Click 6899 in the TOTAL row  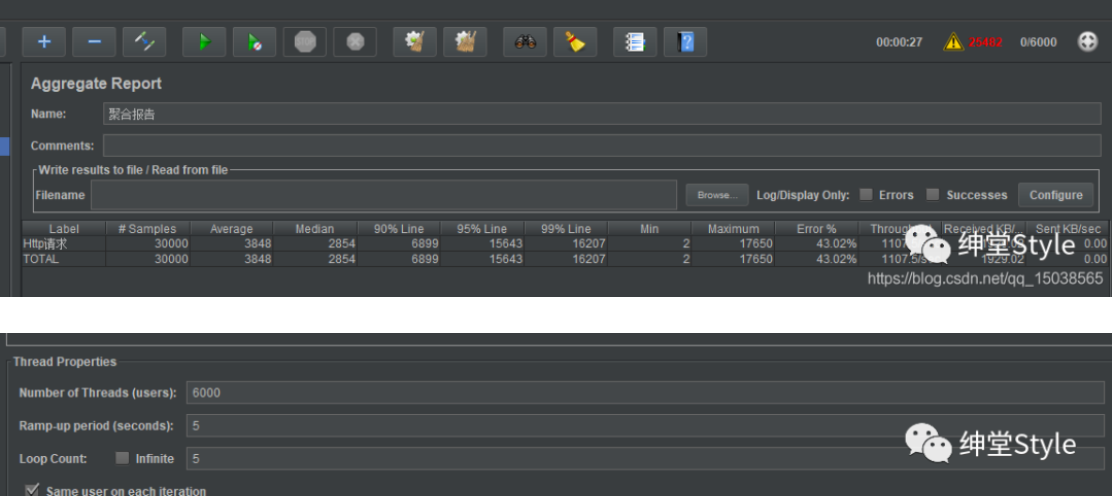[x=425, y=259]
